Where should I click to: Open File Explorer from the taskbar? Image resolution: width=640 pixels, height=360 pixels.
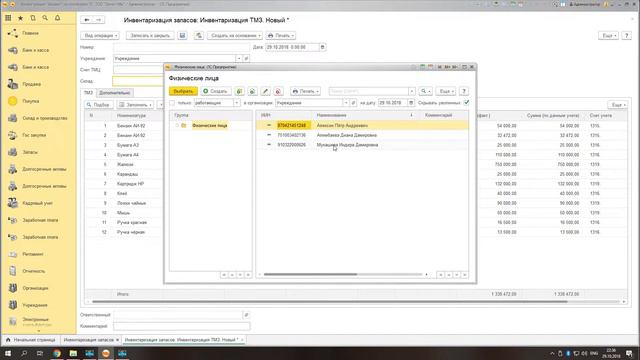[x=73, y=353]
